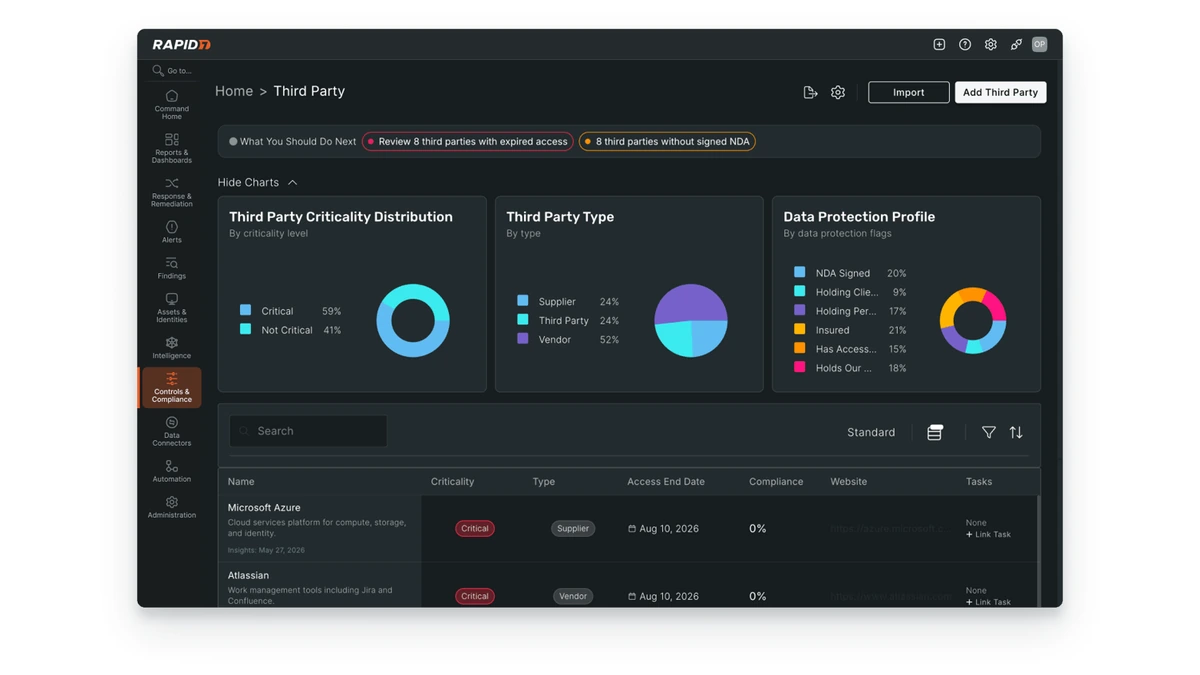The width and height of the screenshot is (1200, 675).
Task: Click the Tasks column header
Action: 979,482
